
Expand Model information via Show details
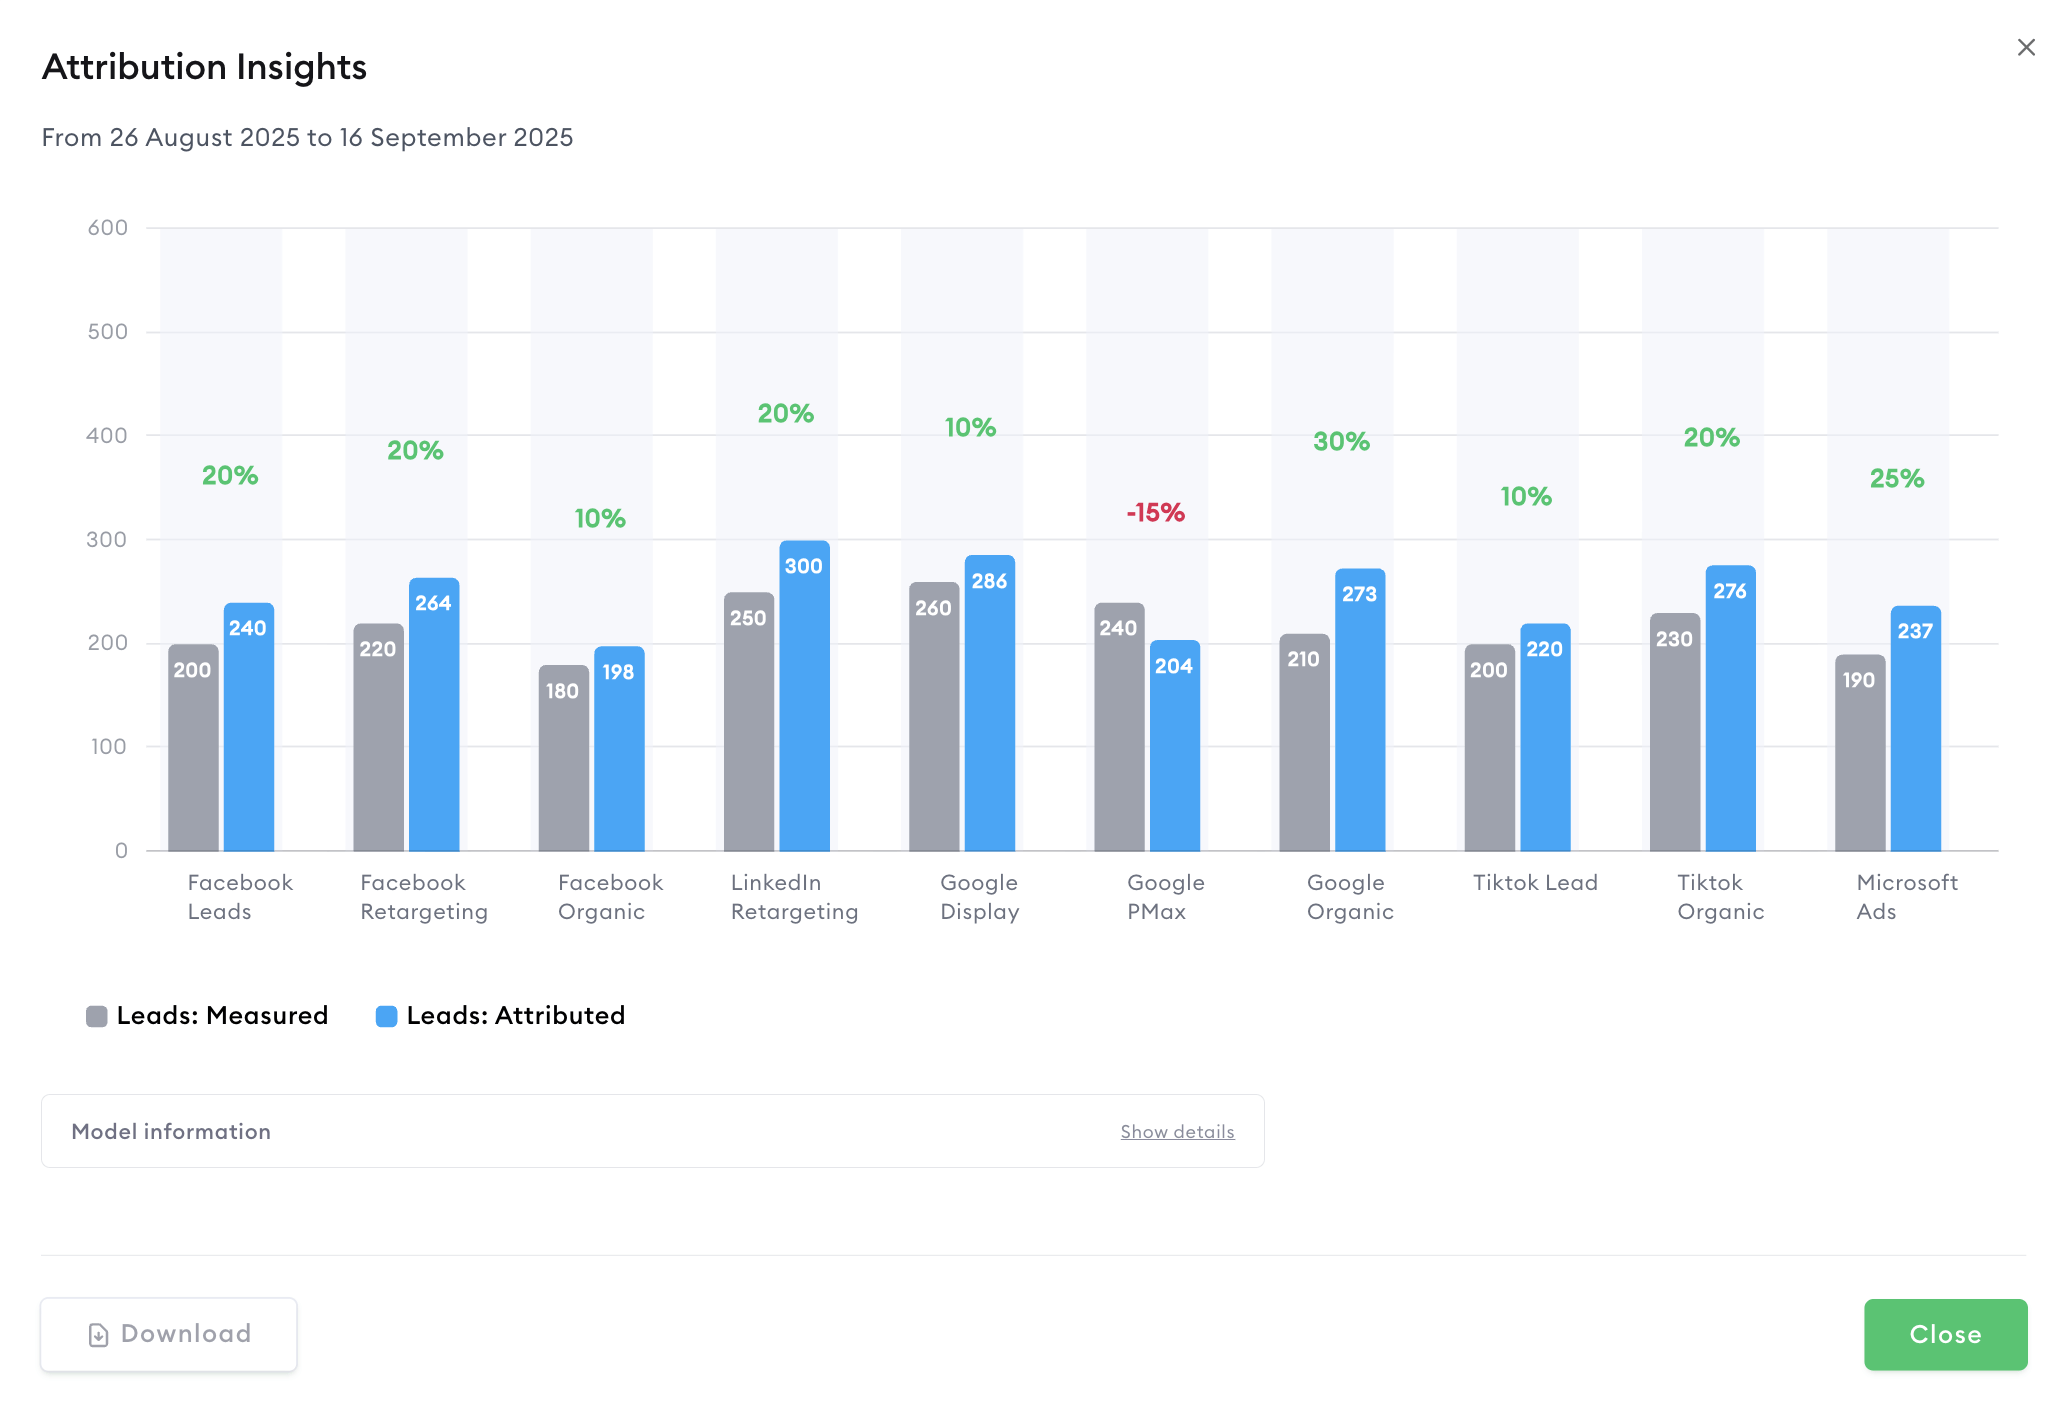pyautogui.click(x=1177, y=1132)
